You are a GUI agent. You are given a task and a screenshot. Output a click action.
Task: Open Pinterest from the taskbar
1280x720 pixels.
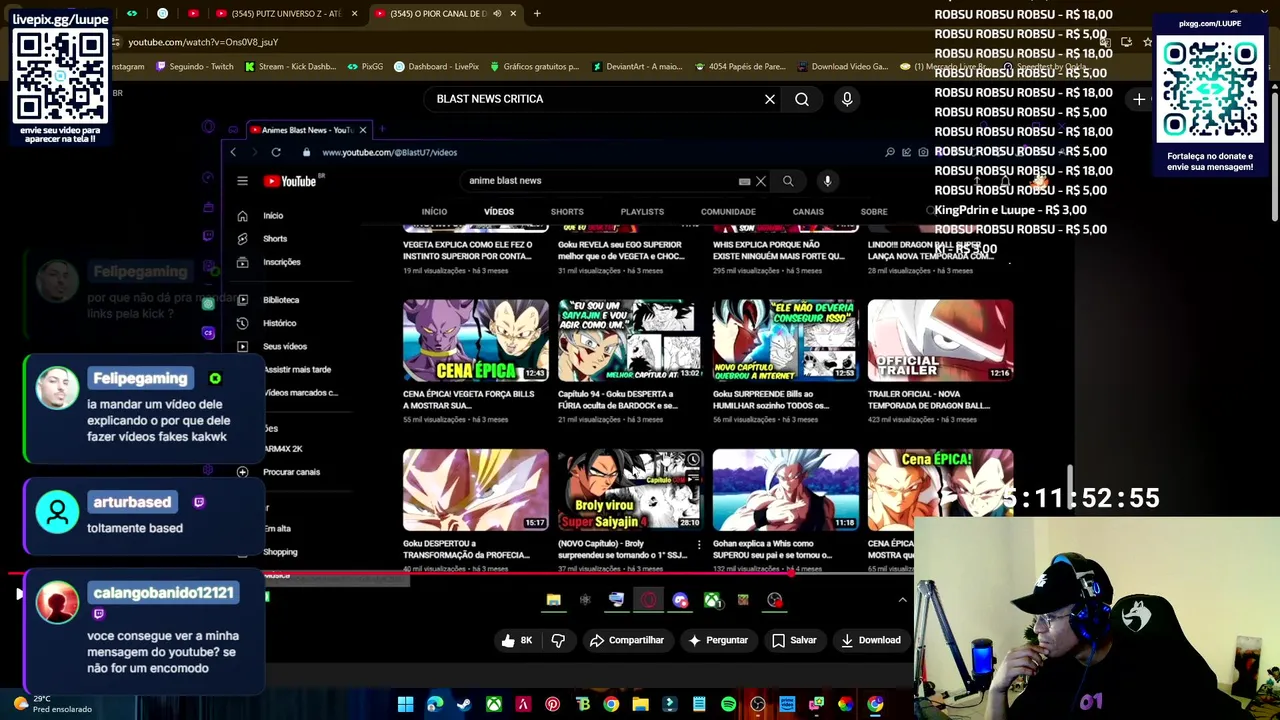pyautogui.click(x=552, y=705)
